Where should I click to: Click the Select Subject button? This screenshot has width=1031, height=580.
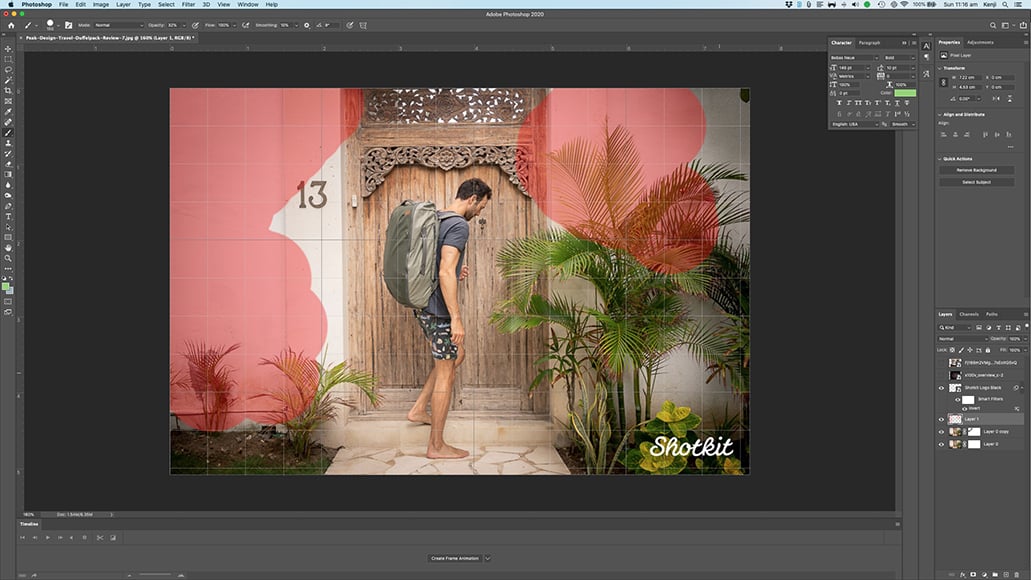pyautogui.click(x=976, y=182)
